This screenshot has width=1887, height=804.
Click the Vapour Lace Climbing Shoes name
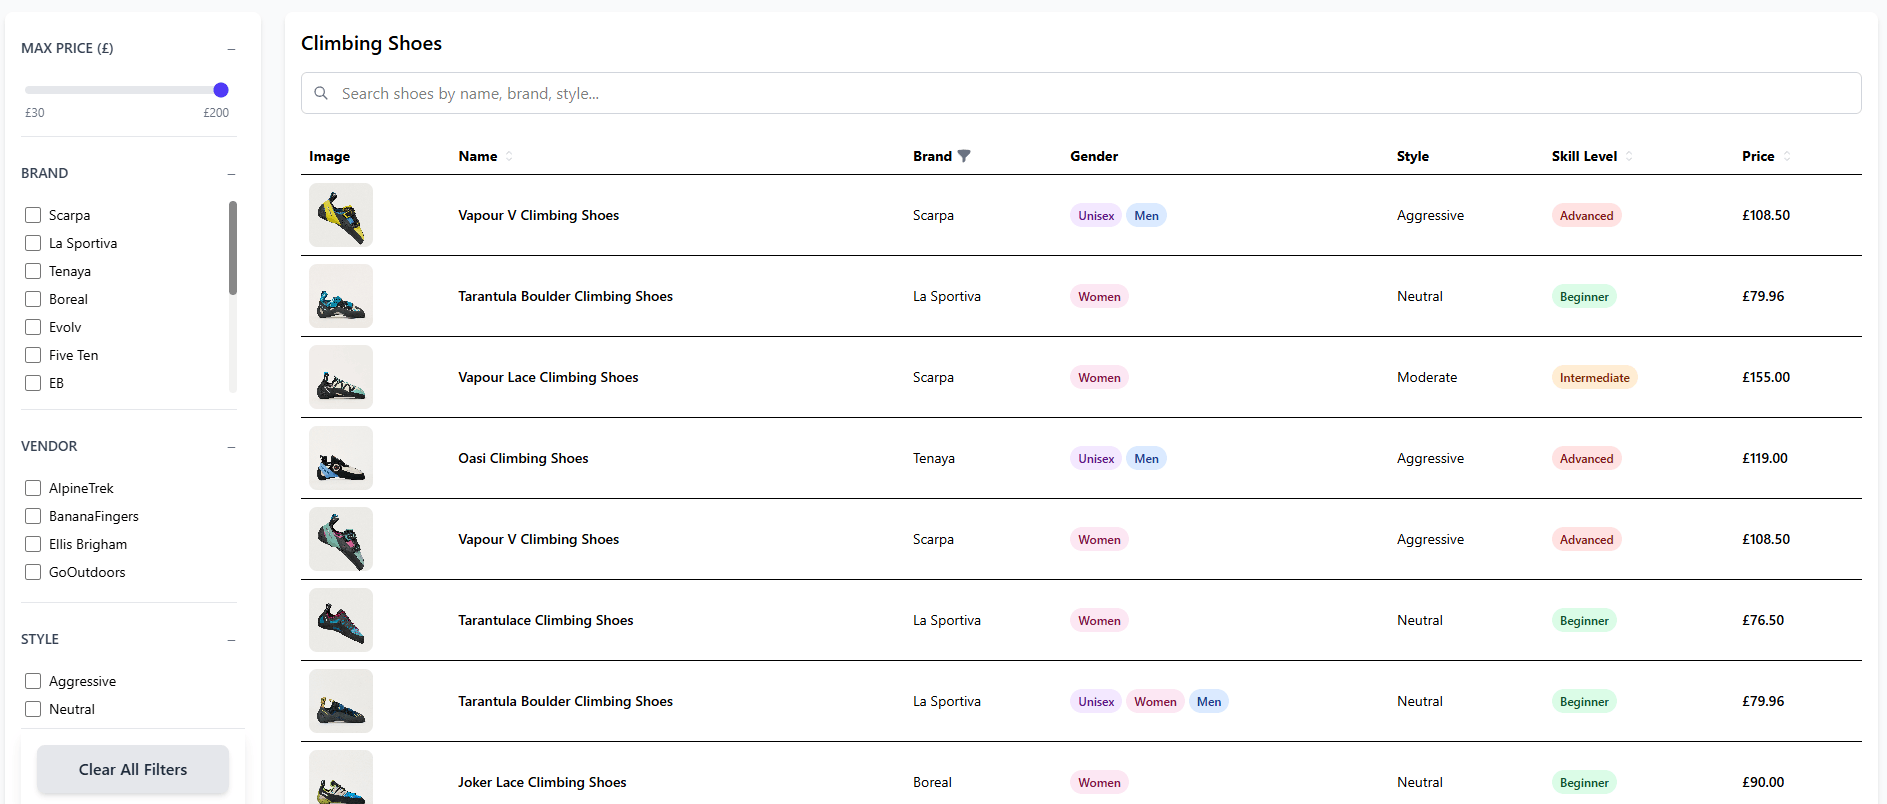[x=548, y=377]
